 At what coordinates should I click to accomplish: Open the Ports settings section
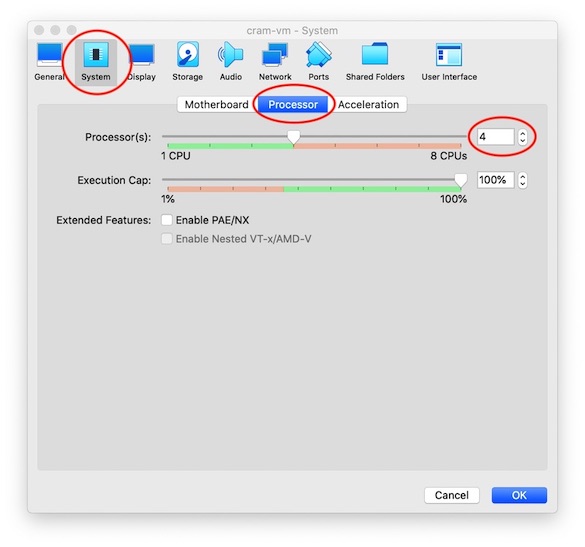[318, 62]
